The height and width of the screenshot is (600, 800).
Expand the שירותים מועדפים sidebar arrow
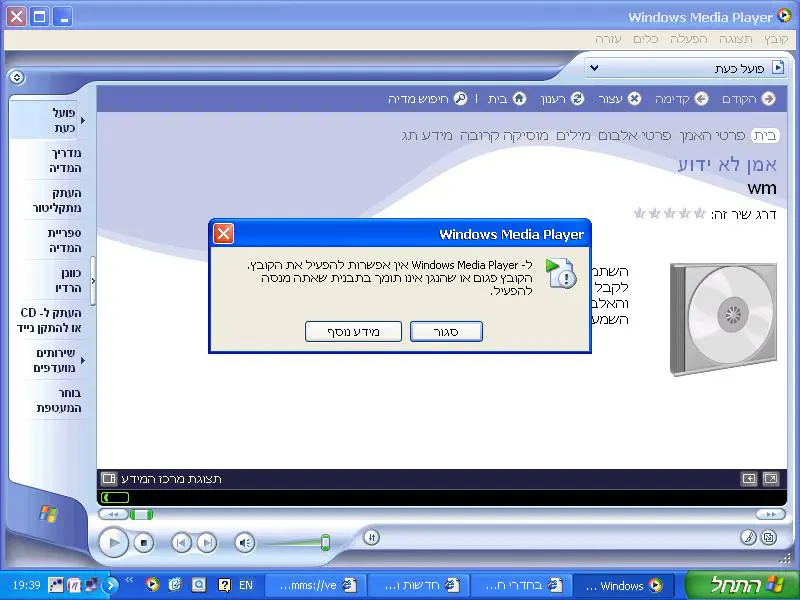(x=83, y=360)
